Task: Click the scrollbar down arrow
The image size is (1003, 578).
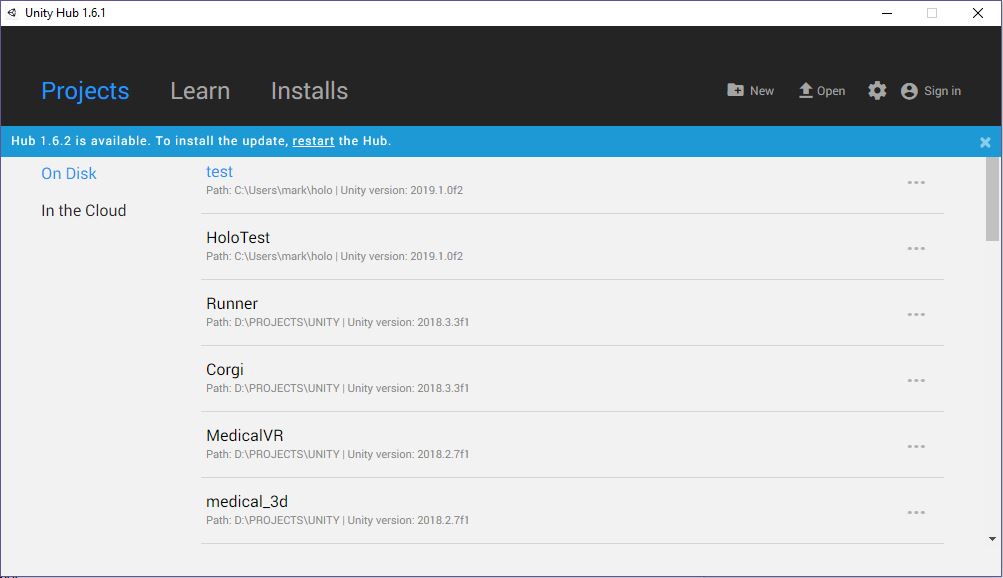Action: [x=992, y=539]
